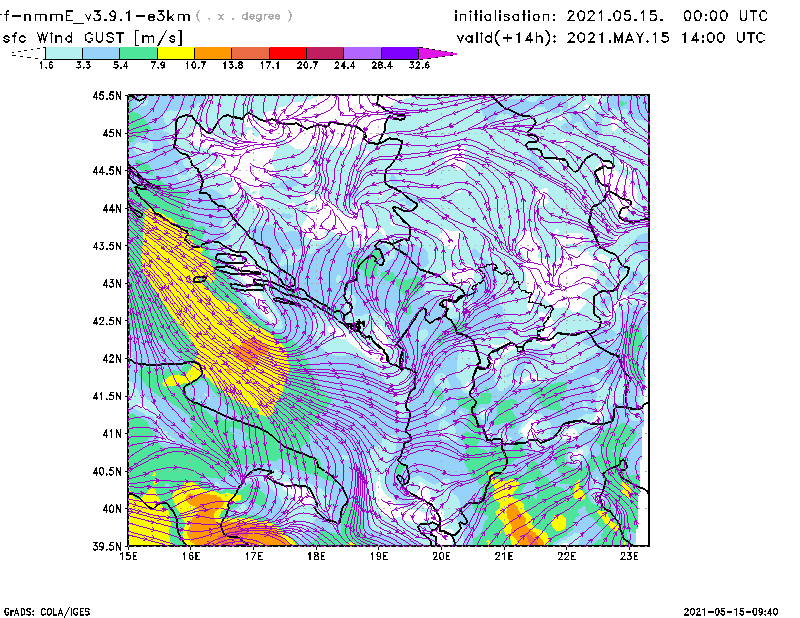The image size is (800, 618).
Task: Click the white dashed arrow below 1.6 in legend
Action: pyautogui.click(x=28, y=53)
